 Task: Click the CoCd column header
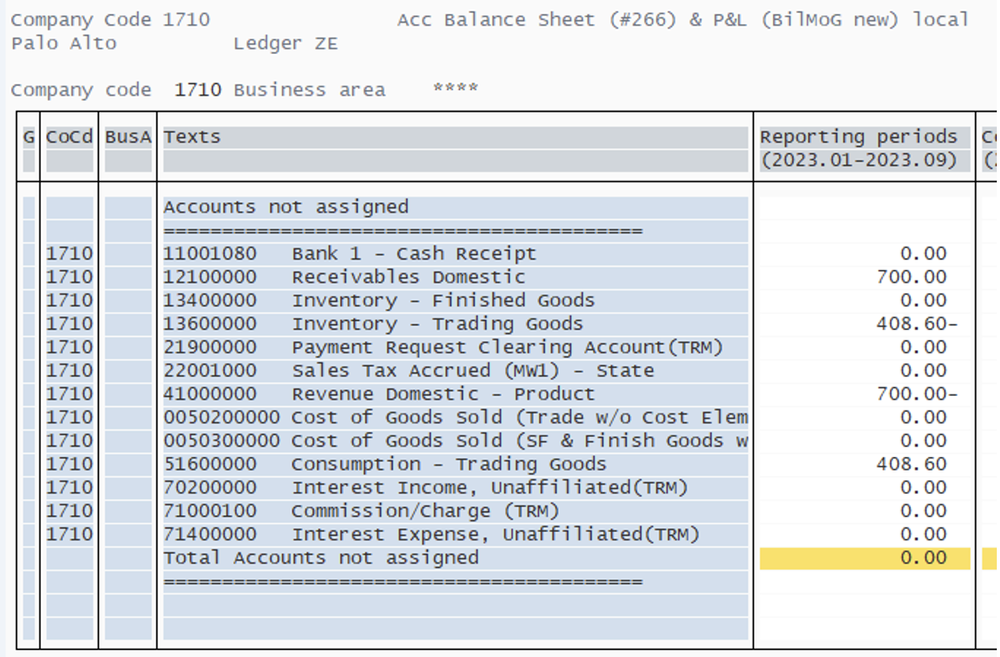(x=66, y=136)
